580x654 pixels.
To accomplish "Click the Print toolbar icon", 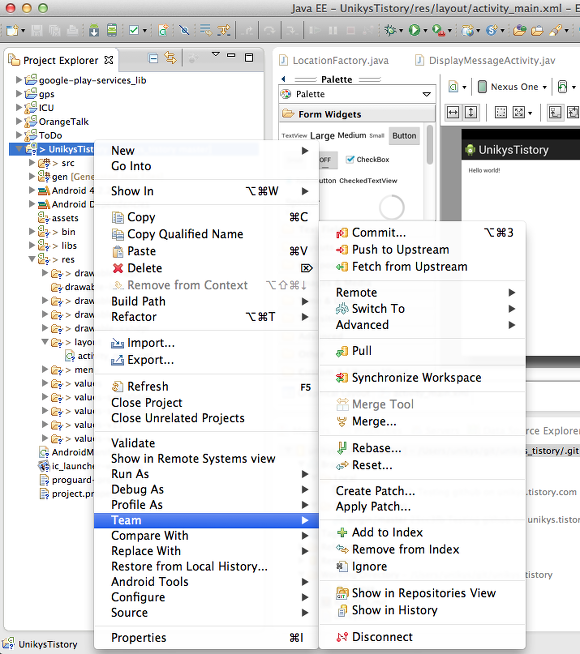I will tap(73, 30).
